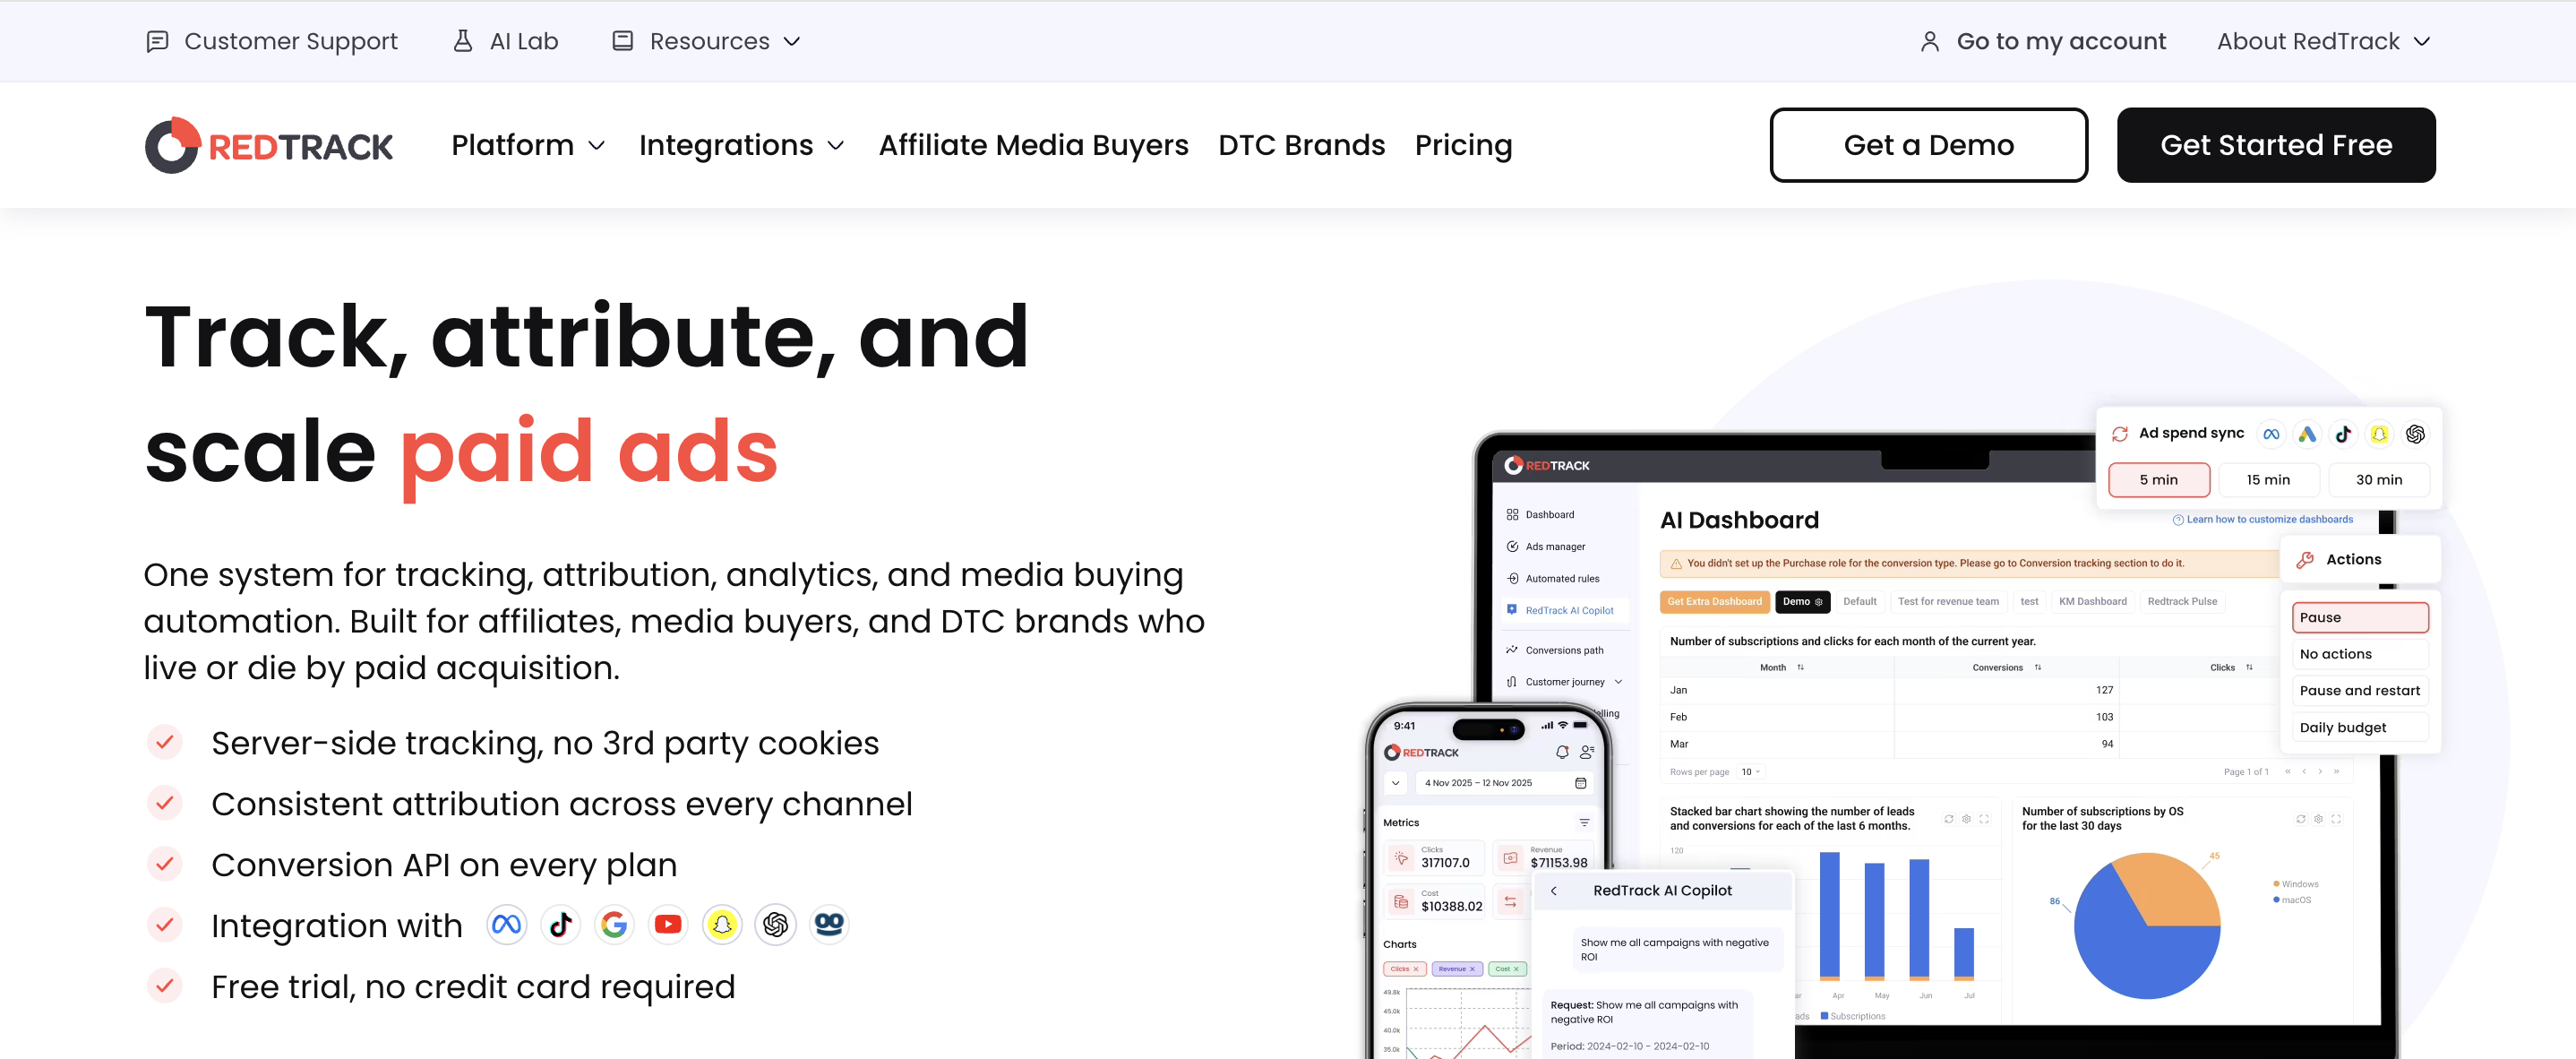The height and width of the screenshot is (1059, 2576).
Task: Switch to the Redtrack Pulse tab
Action: pos(2182,602)
